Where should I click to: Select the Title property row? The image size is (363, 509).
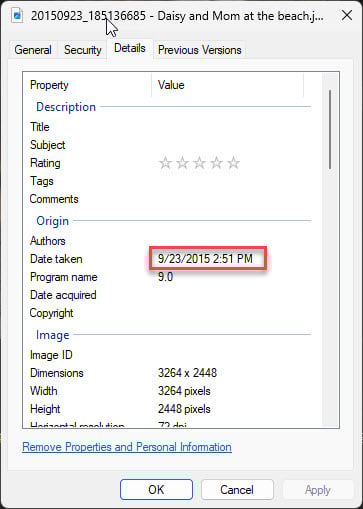[170, 127]
